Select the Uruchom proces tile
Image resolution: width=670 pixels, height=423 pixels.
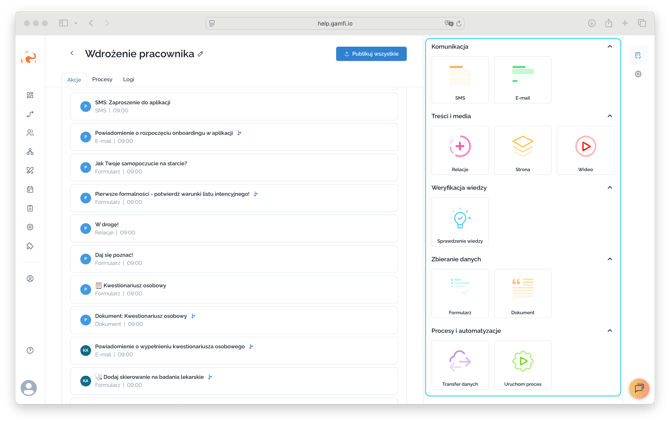522,364
